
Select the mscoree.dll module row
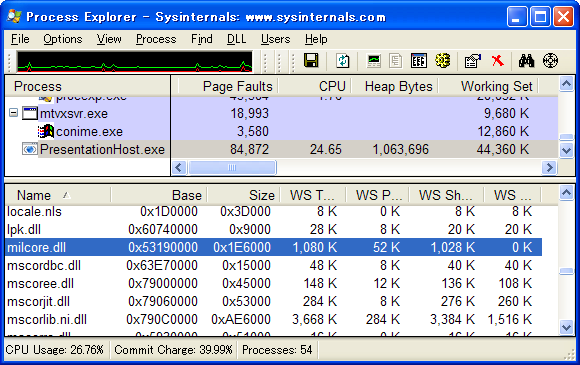point(273,284)
